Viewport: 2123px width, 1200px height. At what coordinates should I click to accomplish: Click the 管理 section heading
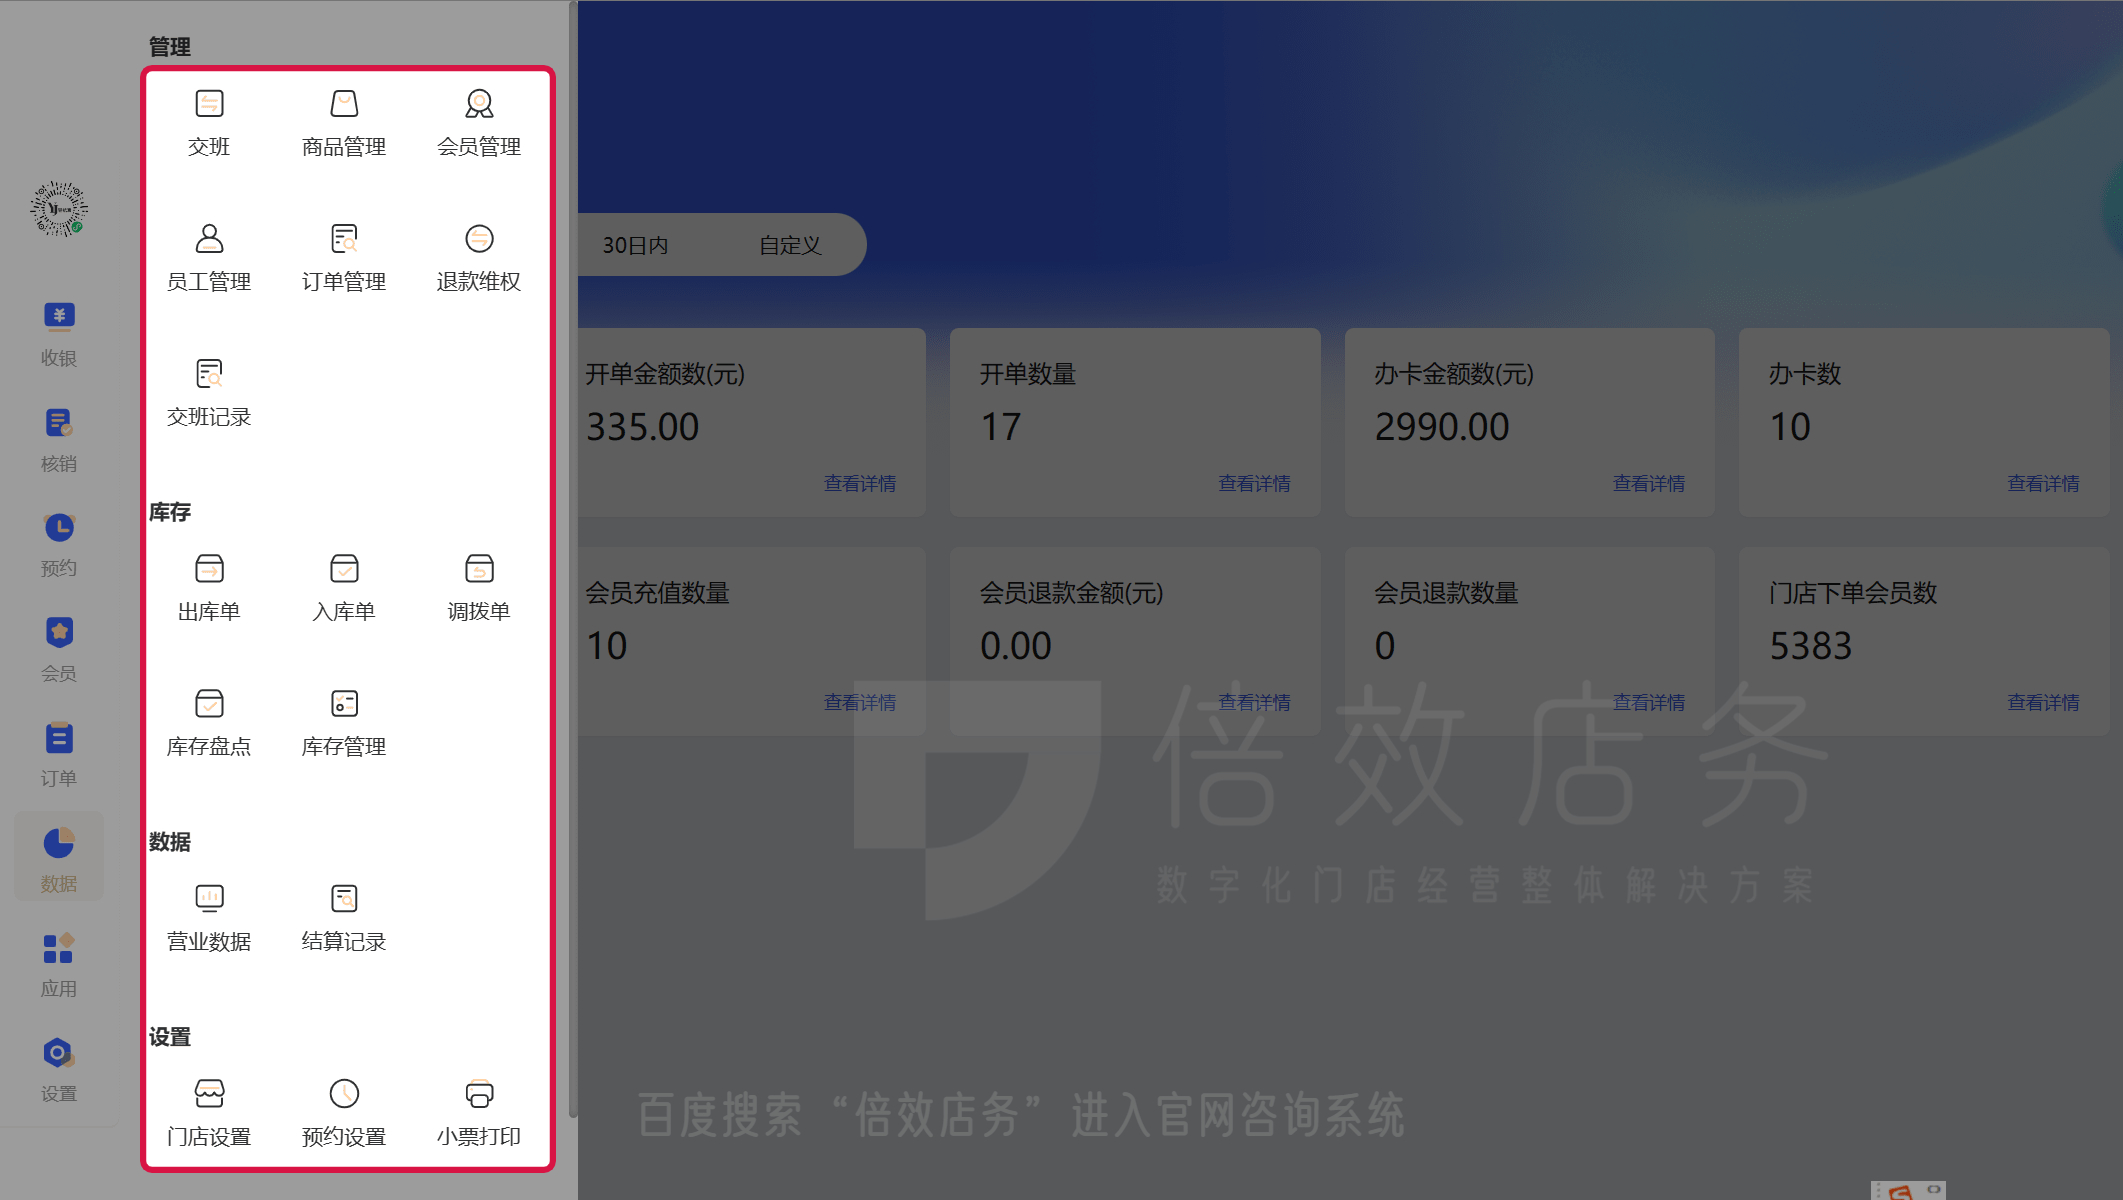170,47
